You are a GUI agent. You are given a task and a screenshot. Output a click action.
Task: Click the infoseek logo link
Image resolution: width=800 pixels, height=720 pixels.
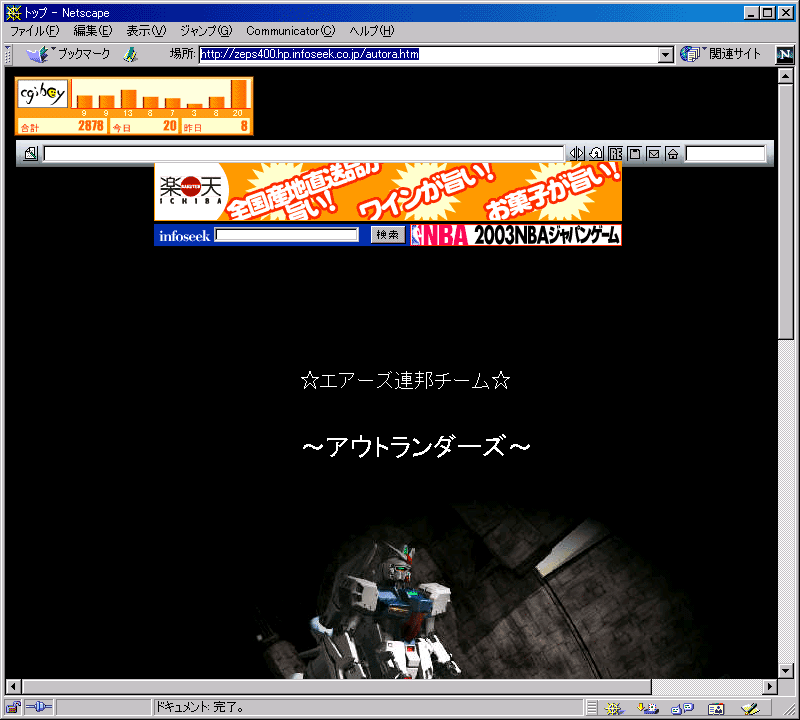click(x=184, y=236)
